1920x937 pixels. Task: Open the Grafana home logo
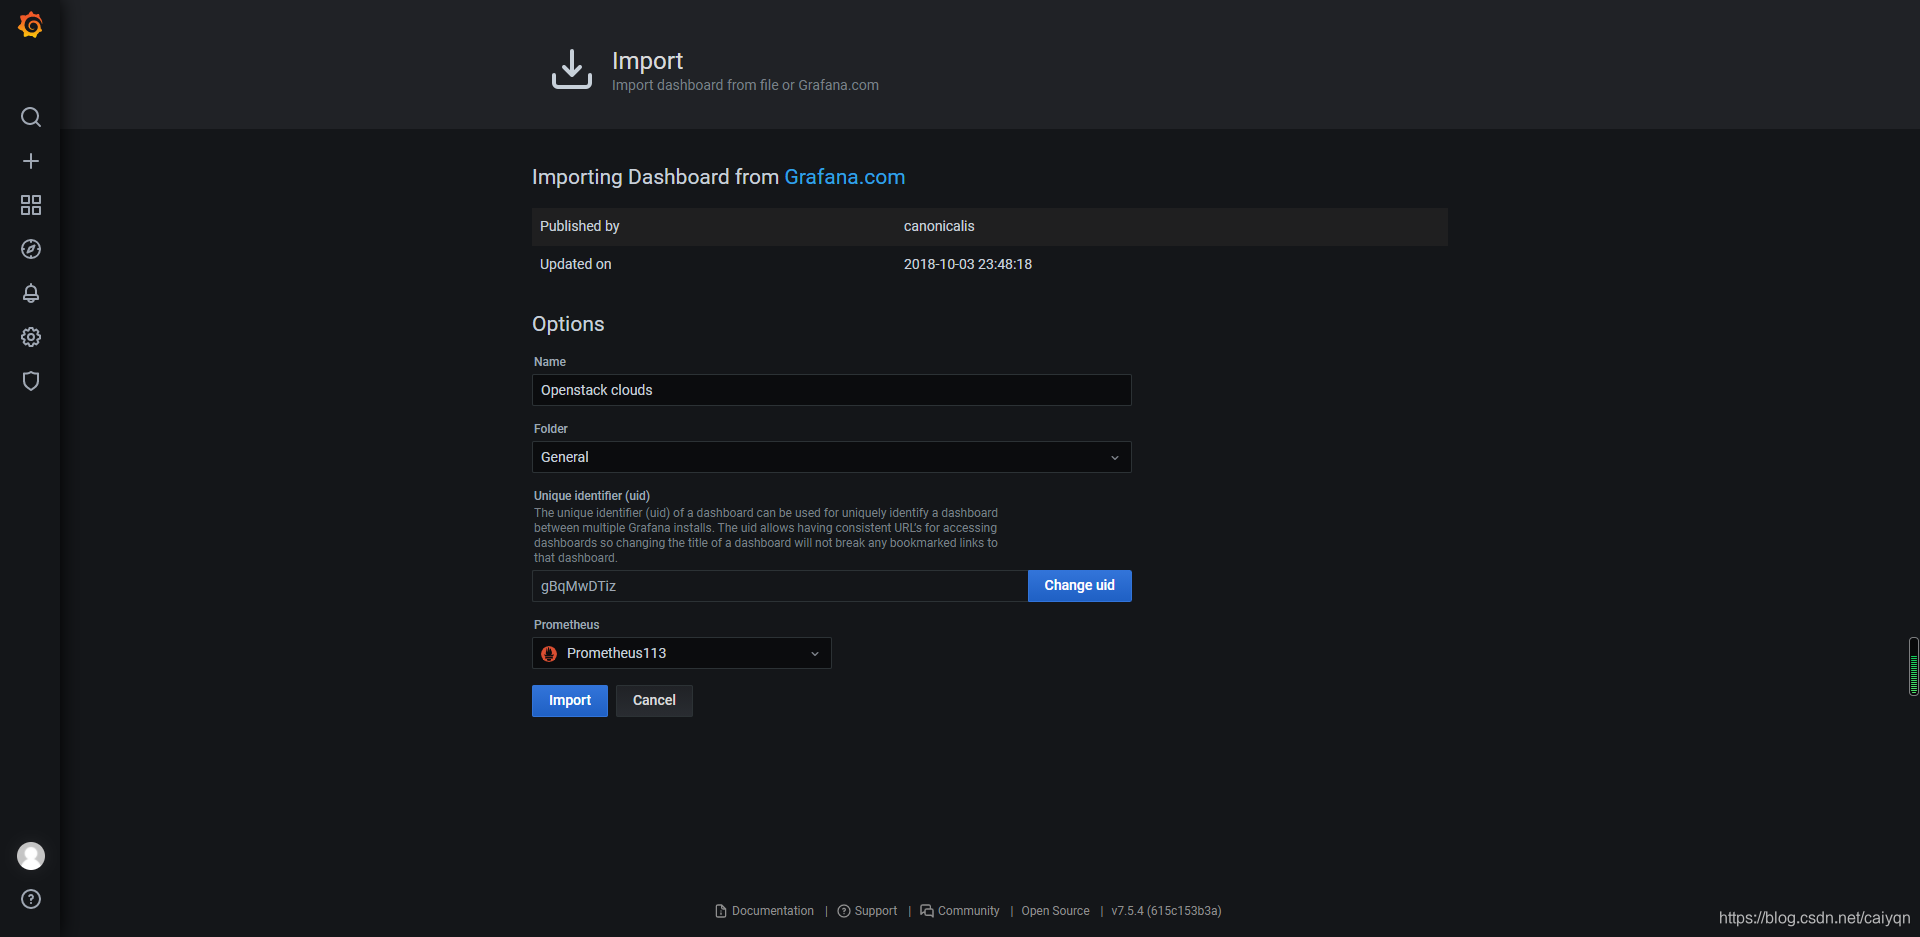[31, 25]
